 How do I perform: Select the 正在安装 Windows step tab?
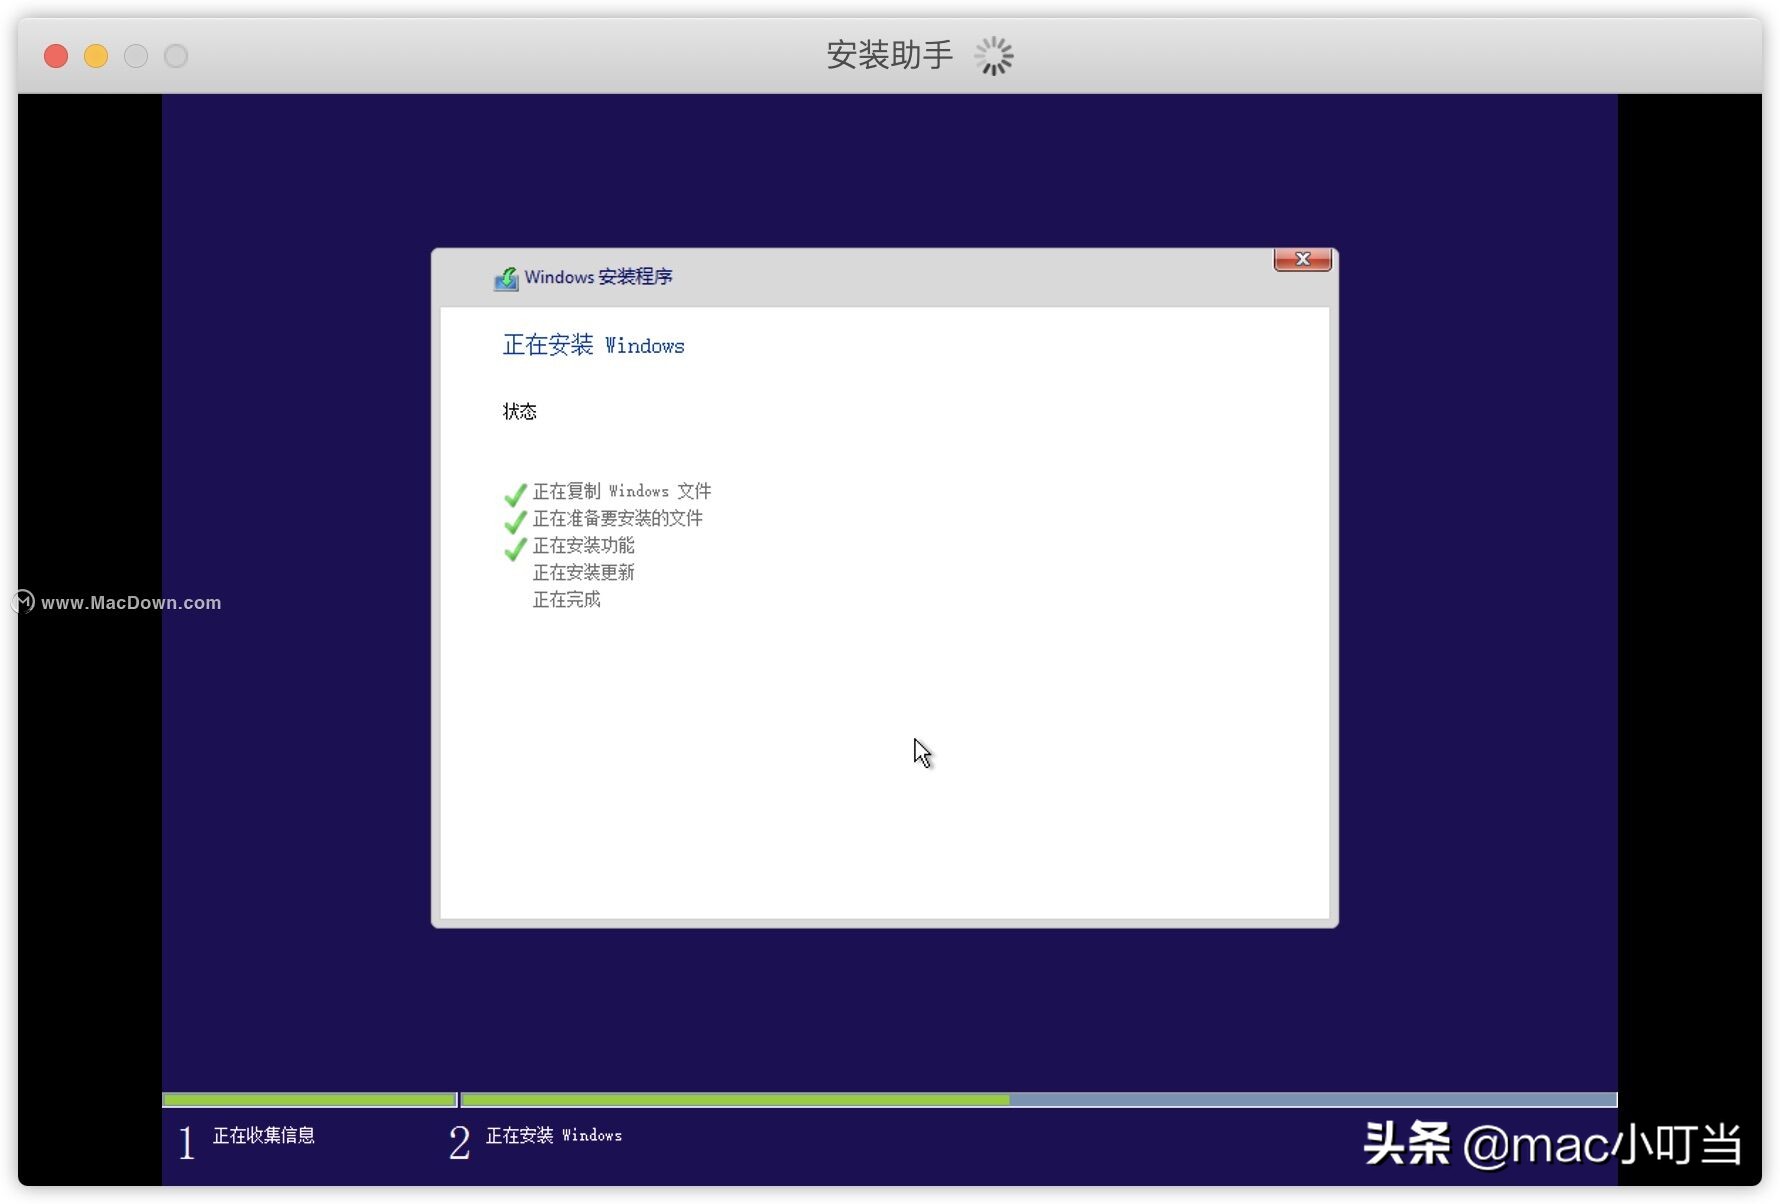click(553, 1135)
